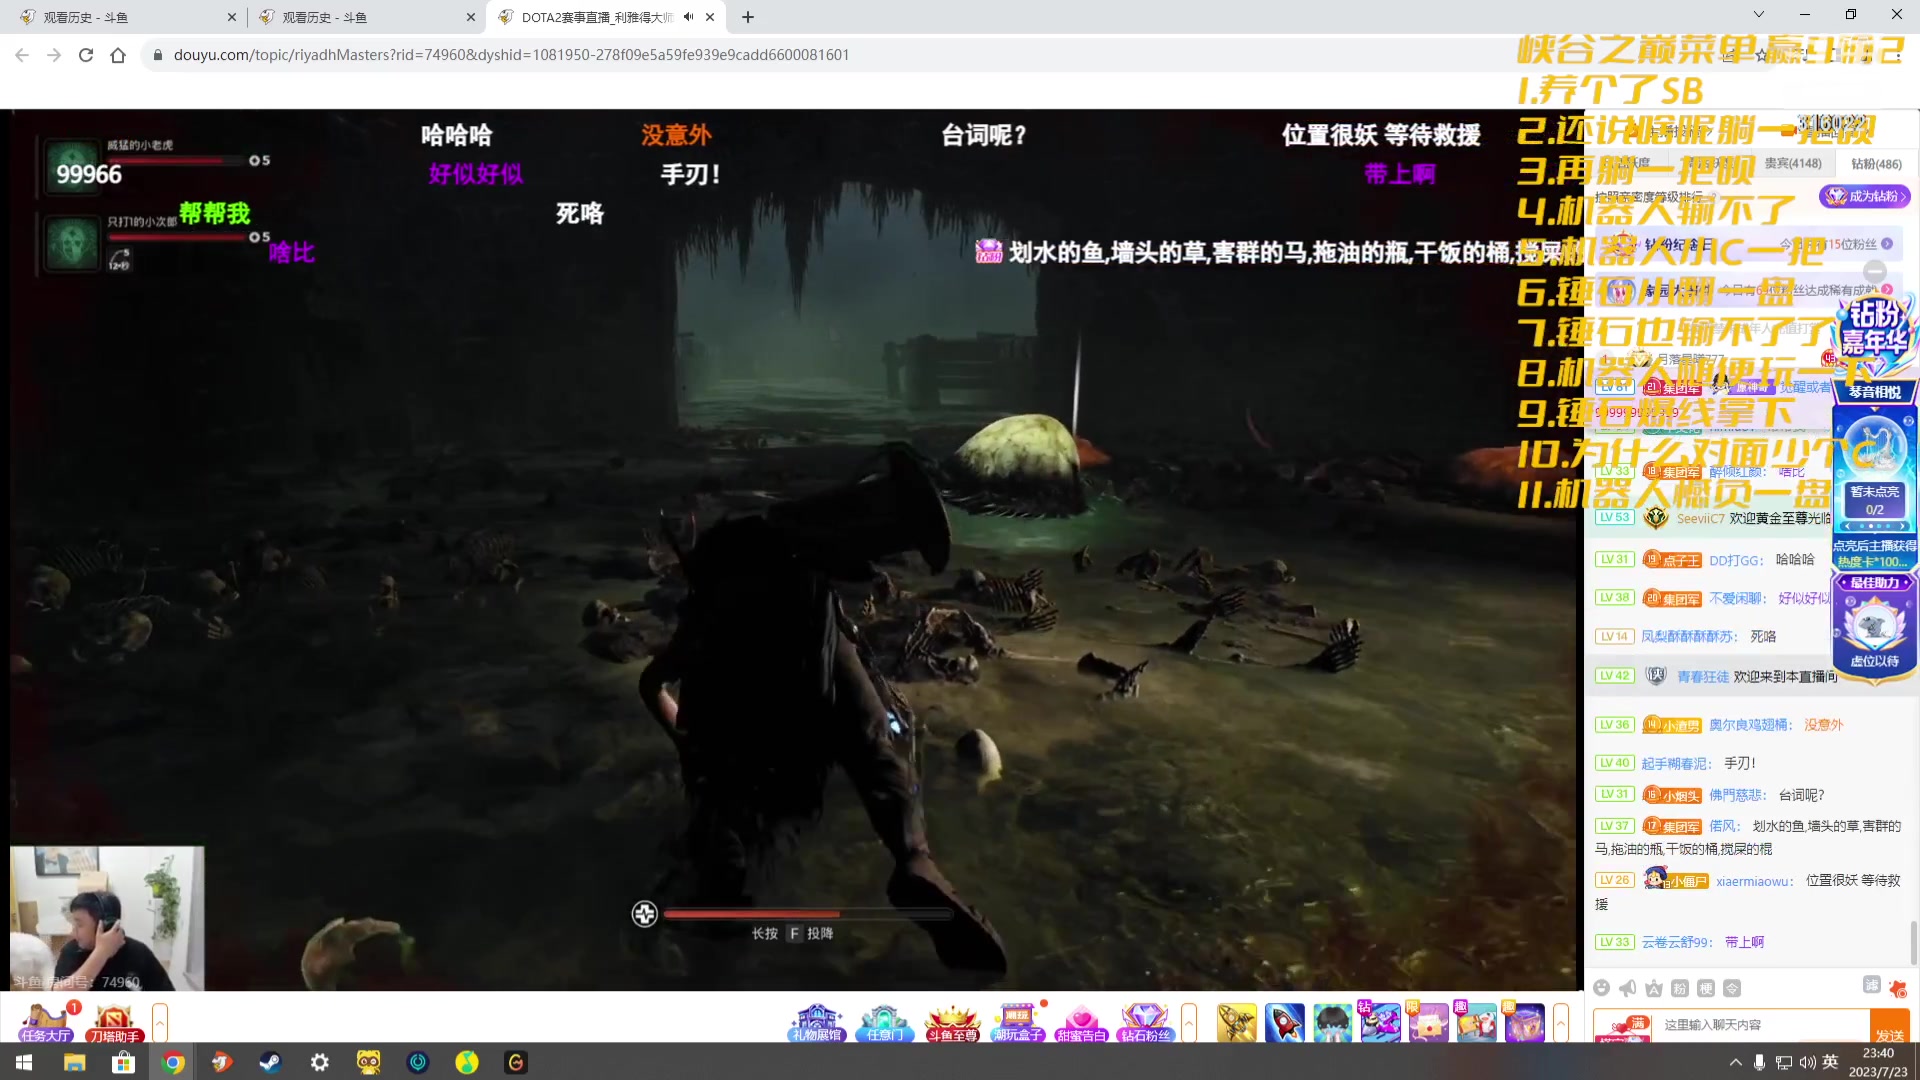
Task: Click the address bar URL
Action: pyautogui.click(x=511, y=55)
